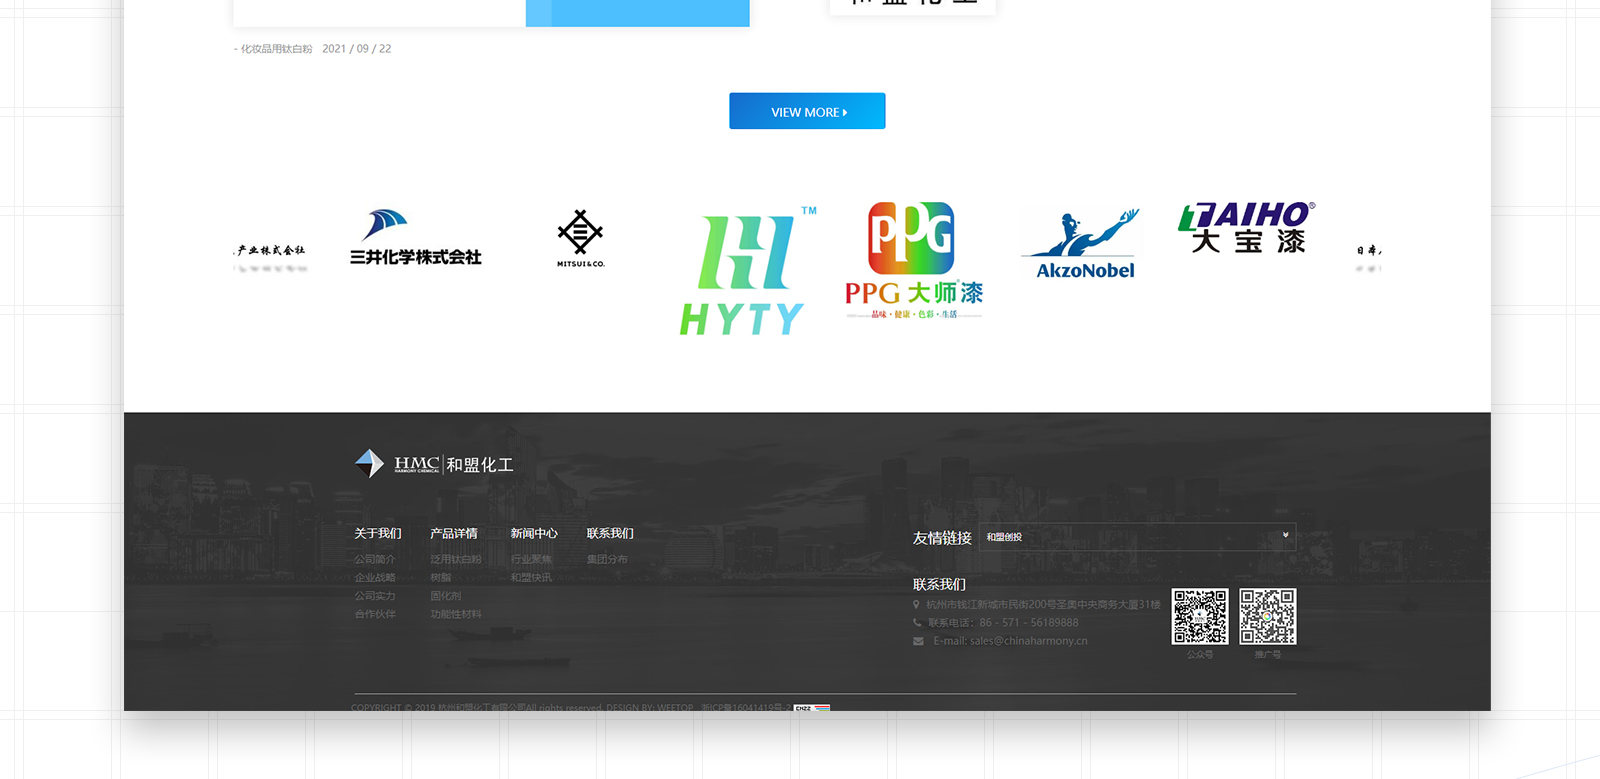The image size is (1600, 779).
Task: Select the TAIHO 大宝漆 logo
Action: 1247,228
